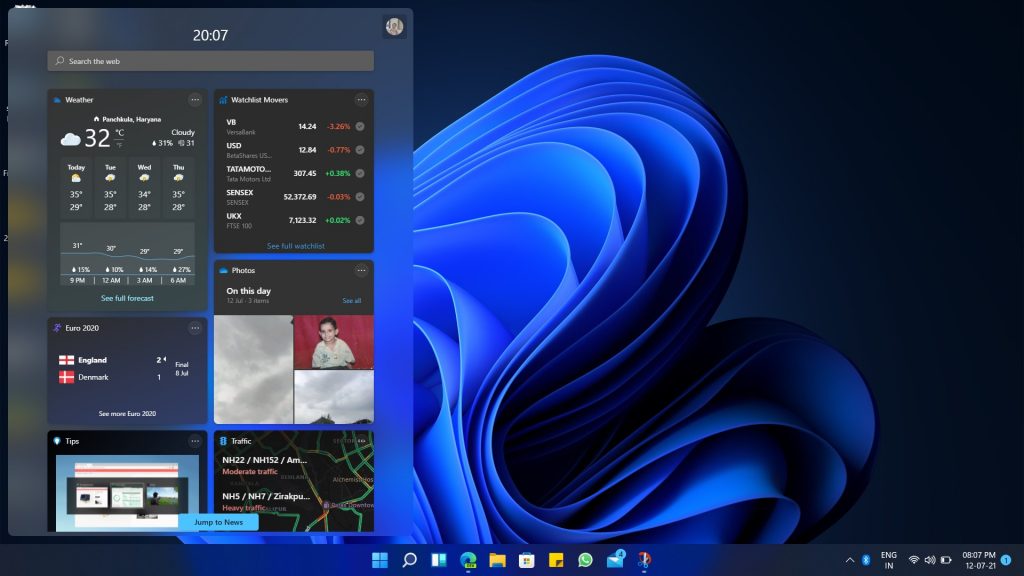Open the Watchlist Movers widget menu
1024x576 pixels.
click(359, 100)
